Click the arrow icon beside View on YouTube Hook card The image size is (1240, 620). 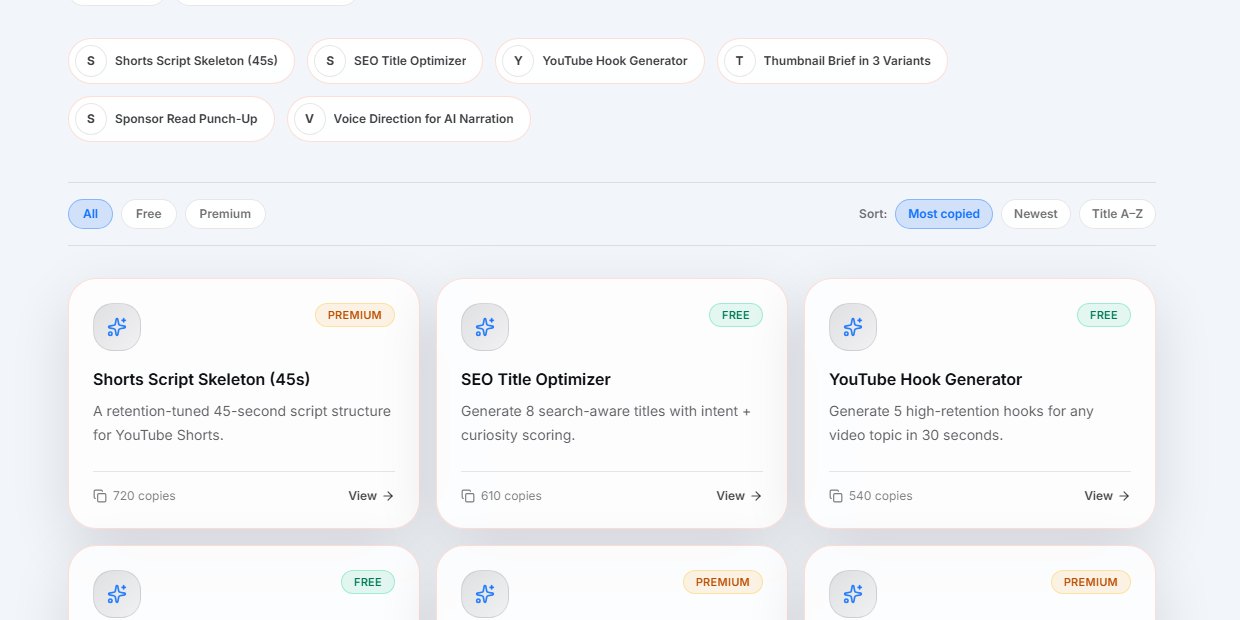pos(1124,496)
